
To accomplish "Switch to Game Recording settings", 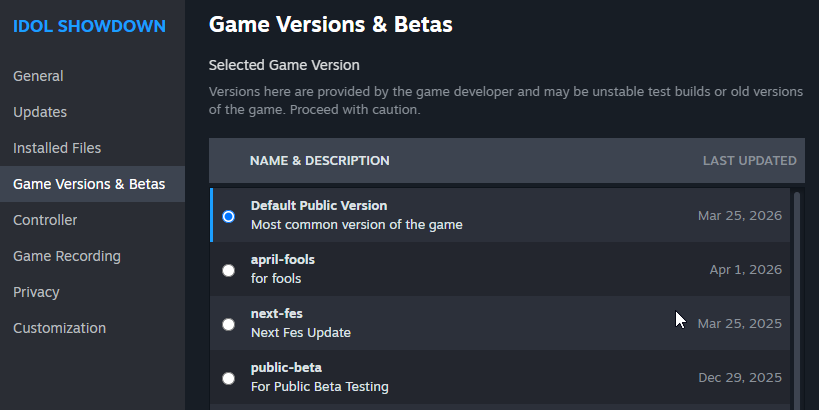I will [x=67, y=256].
